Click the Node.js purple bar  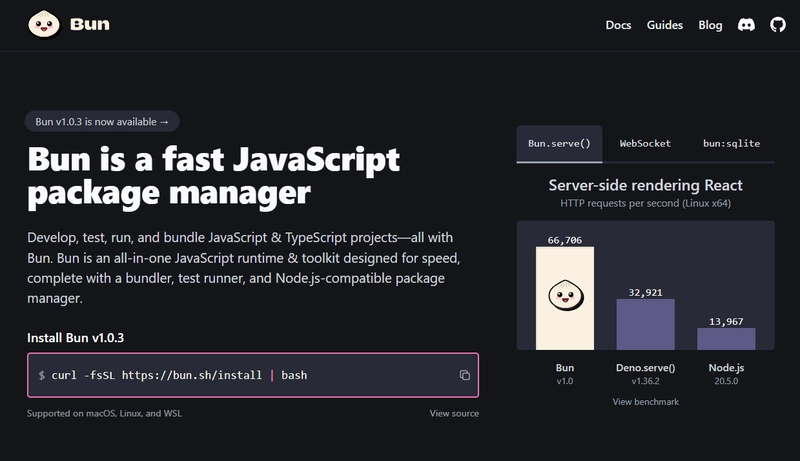pyautogui.click(x=726, y=339)
